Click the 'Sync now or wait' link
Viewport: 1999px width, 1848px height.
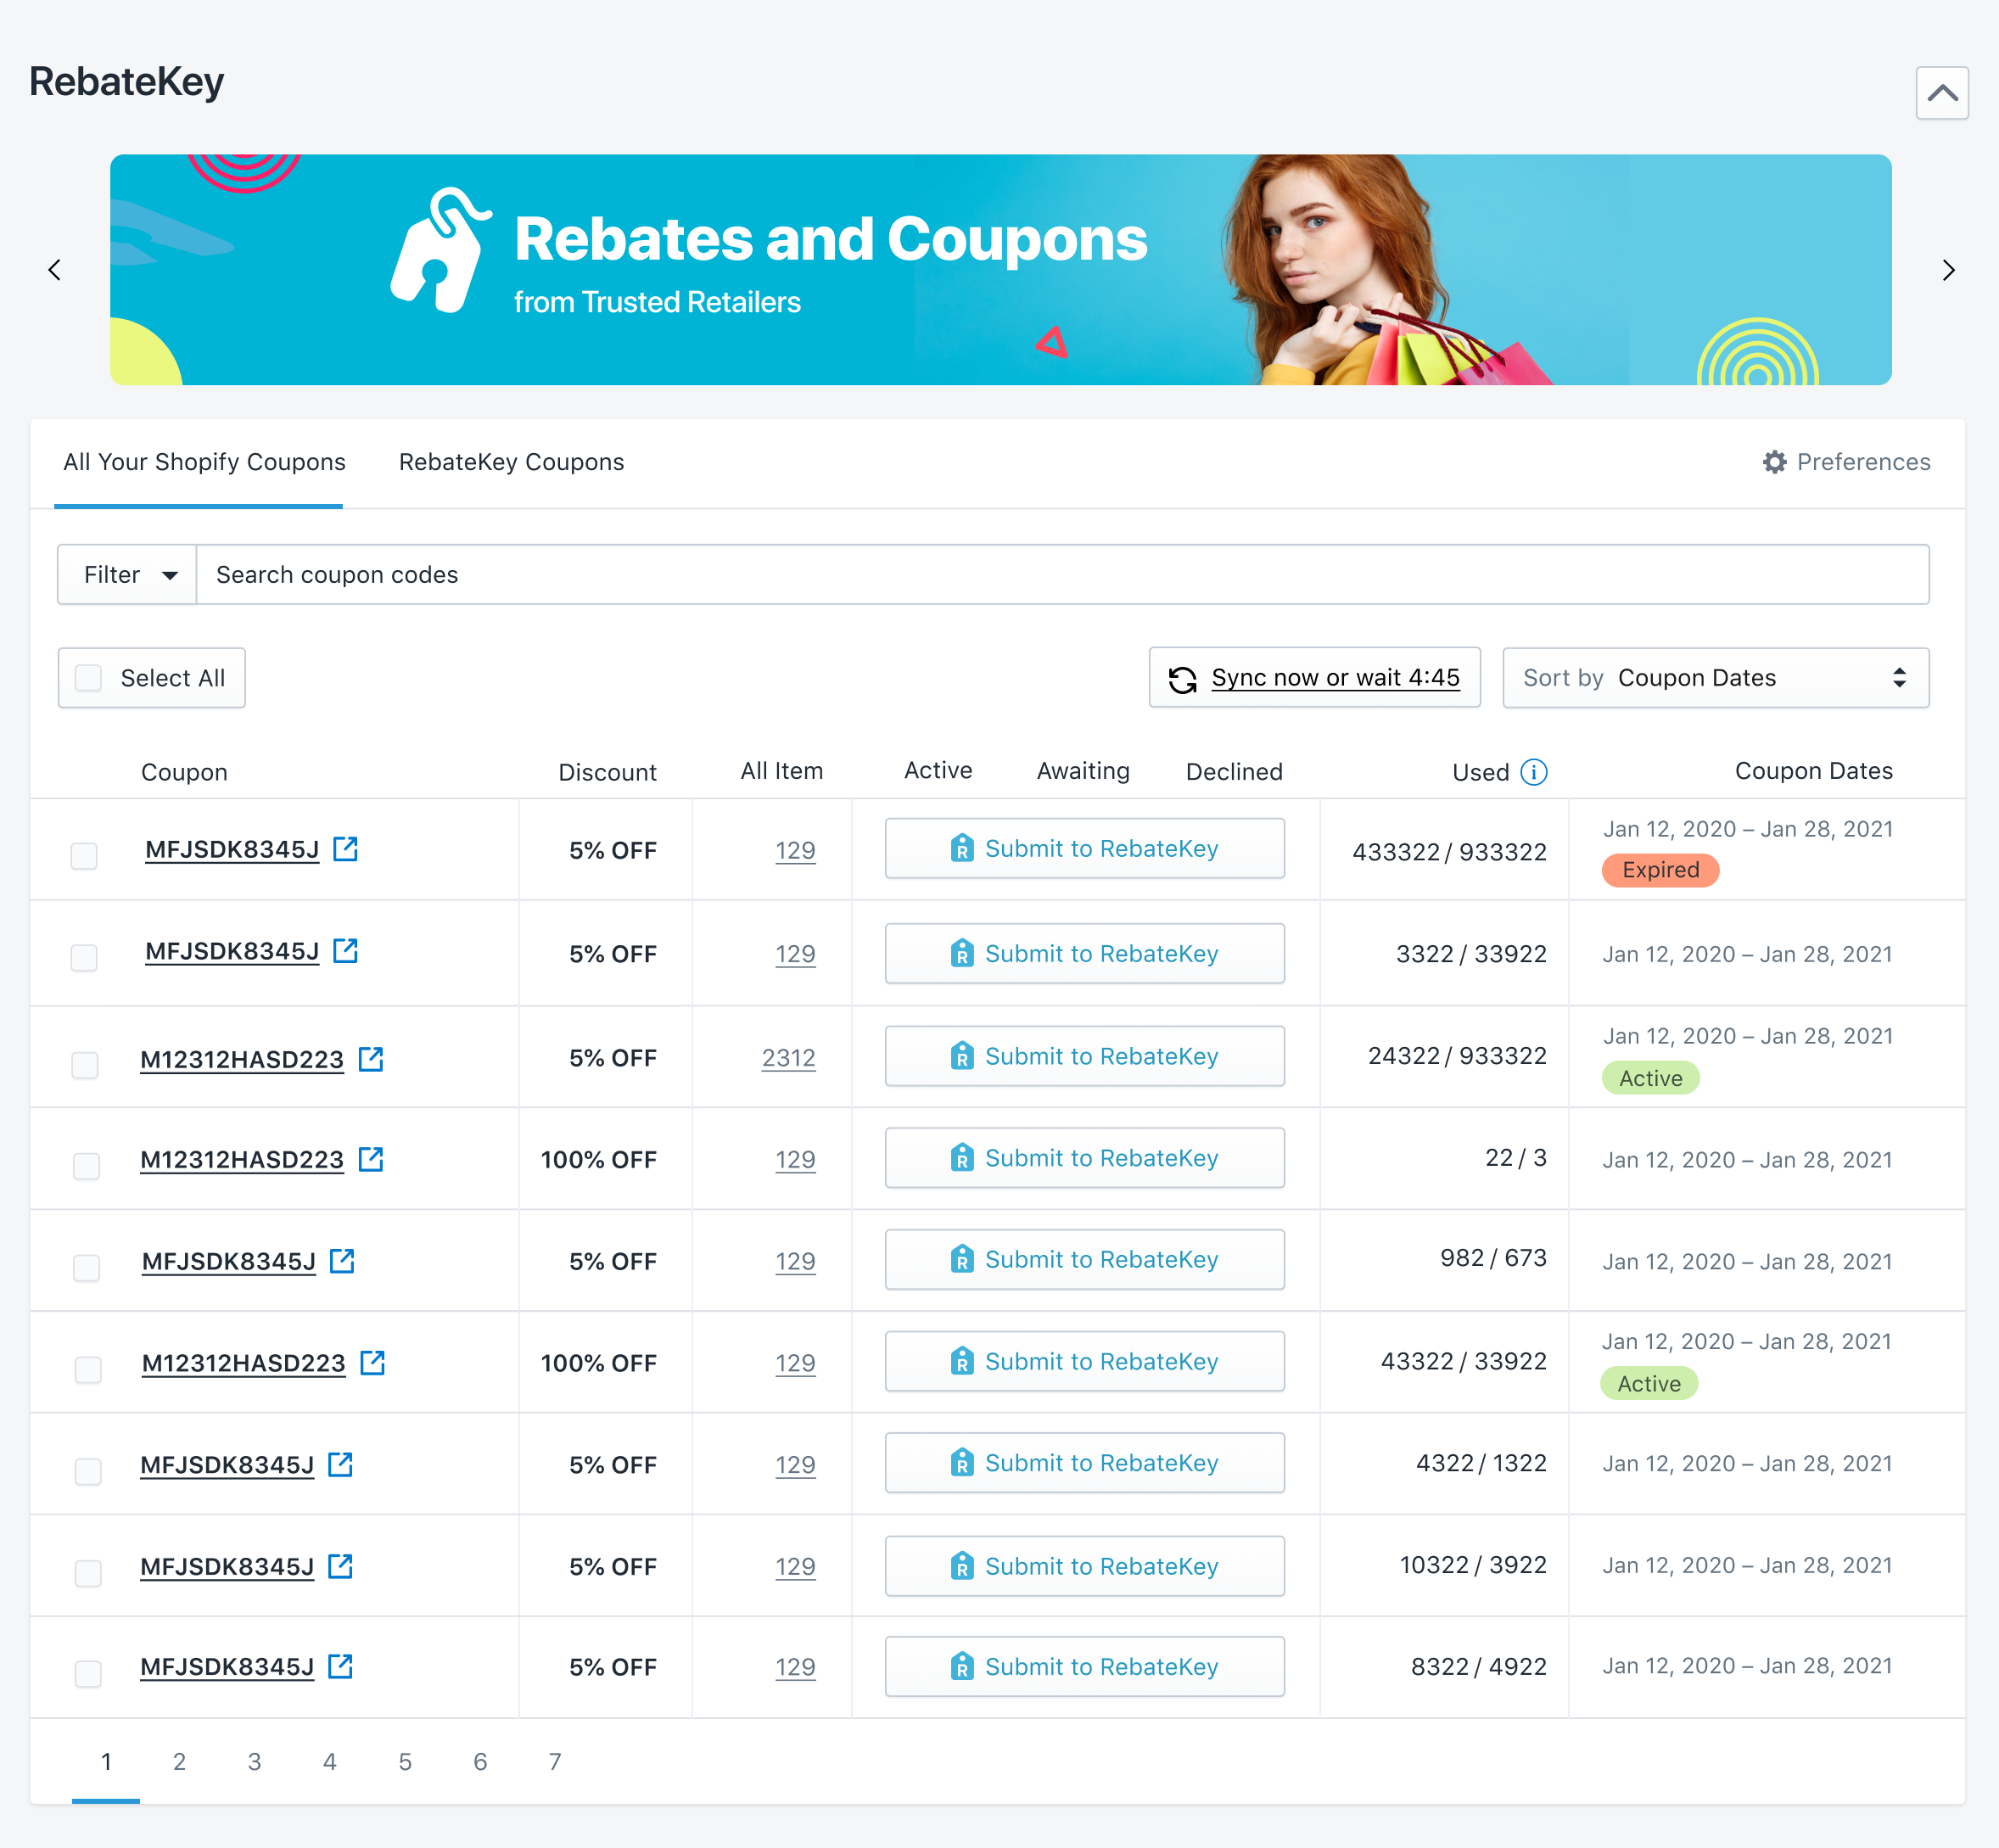(1334, 678)
